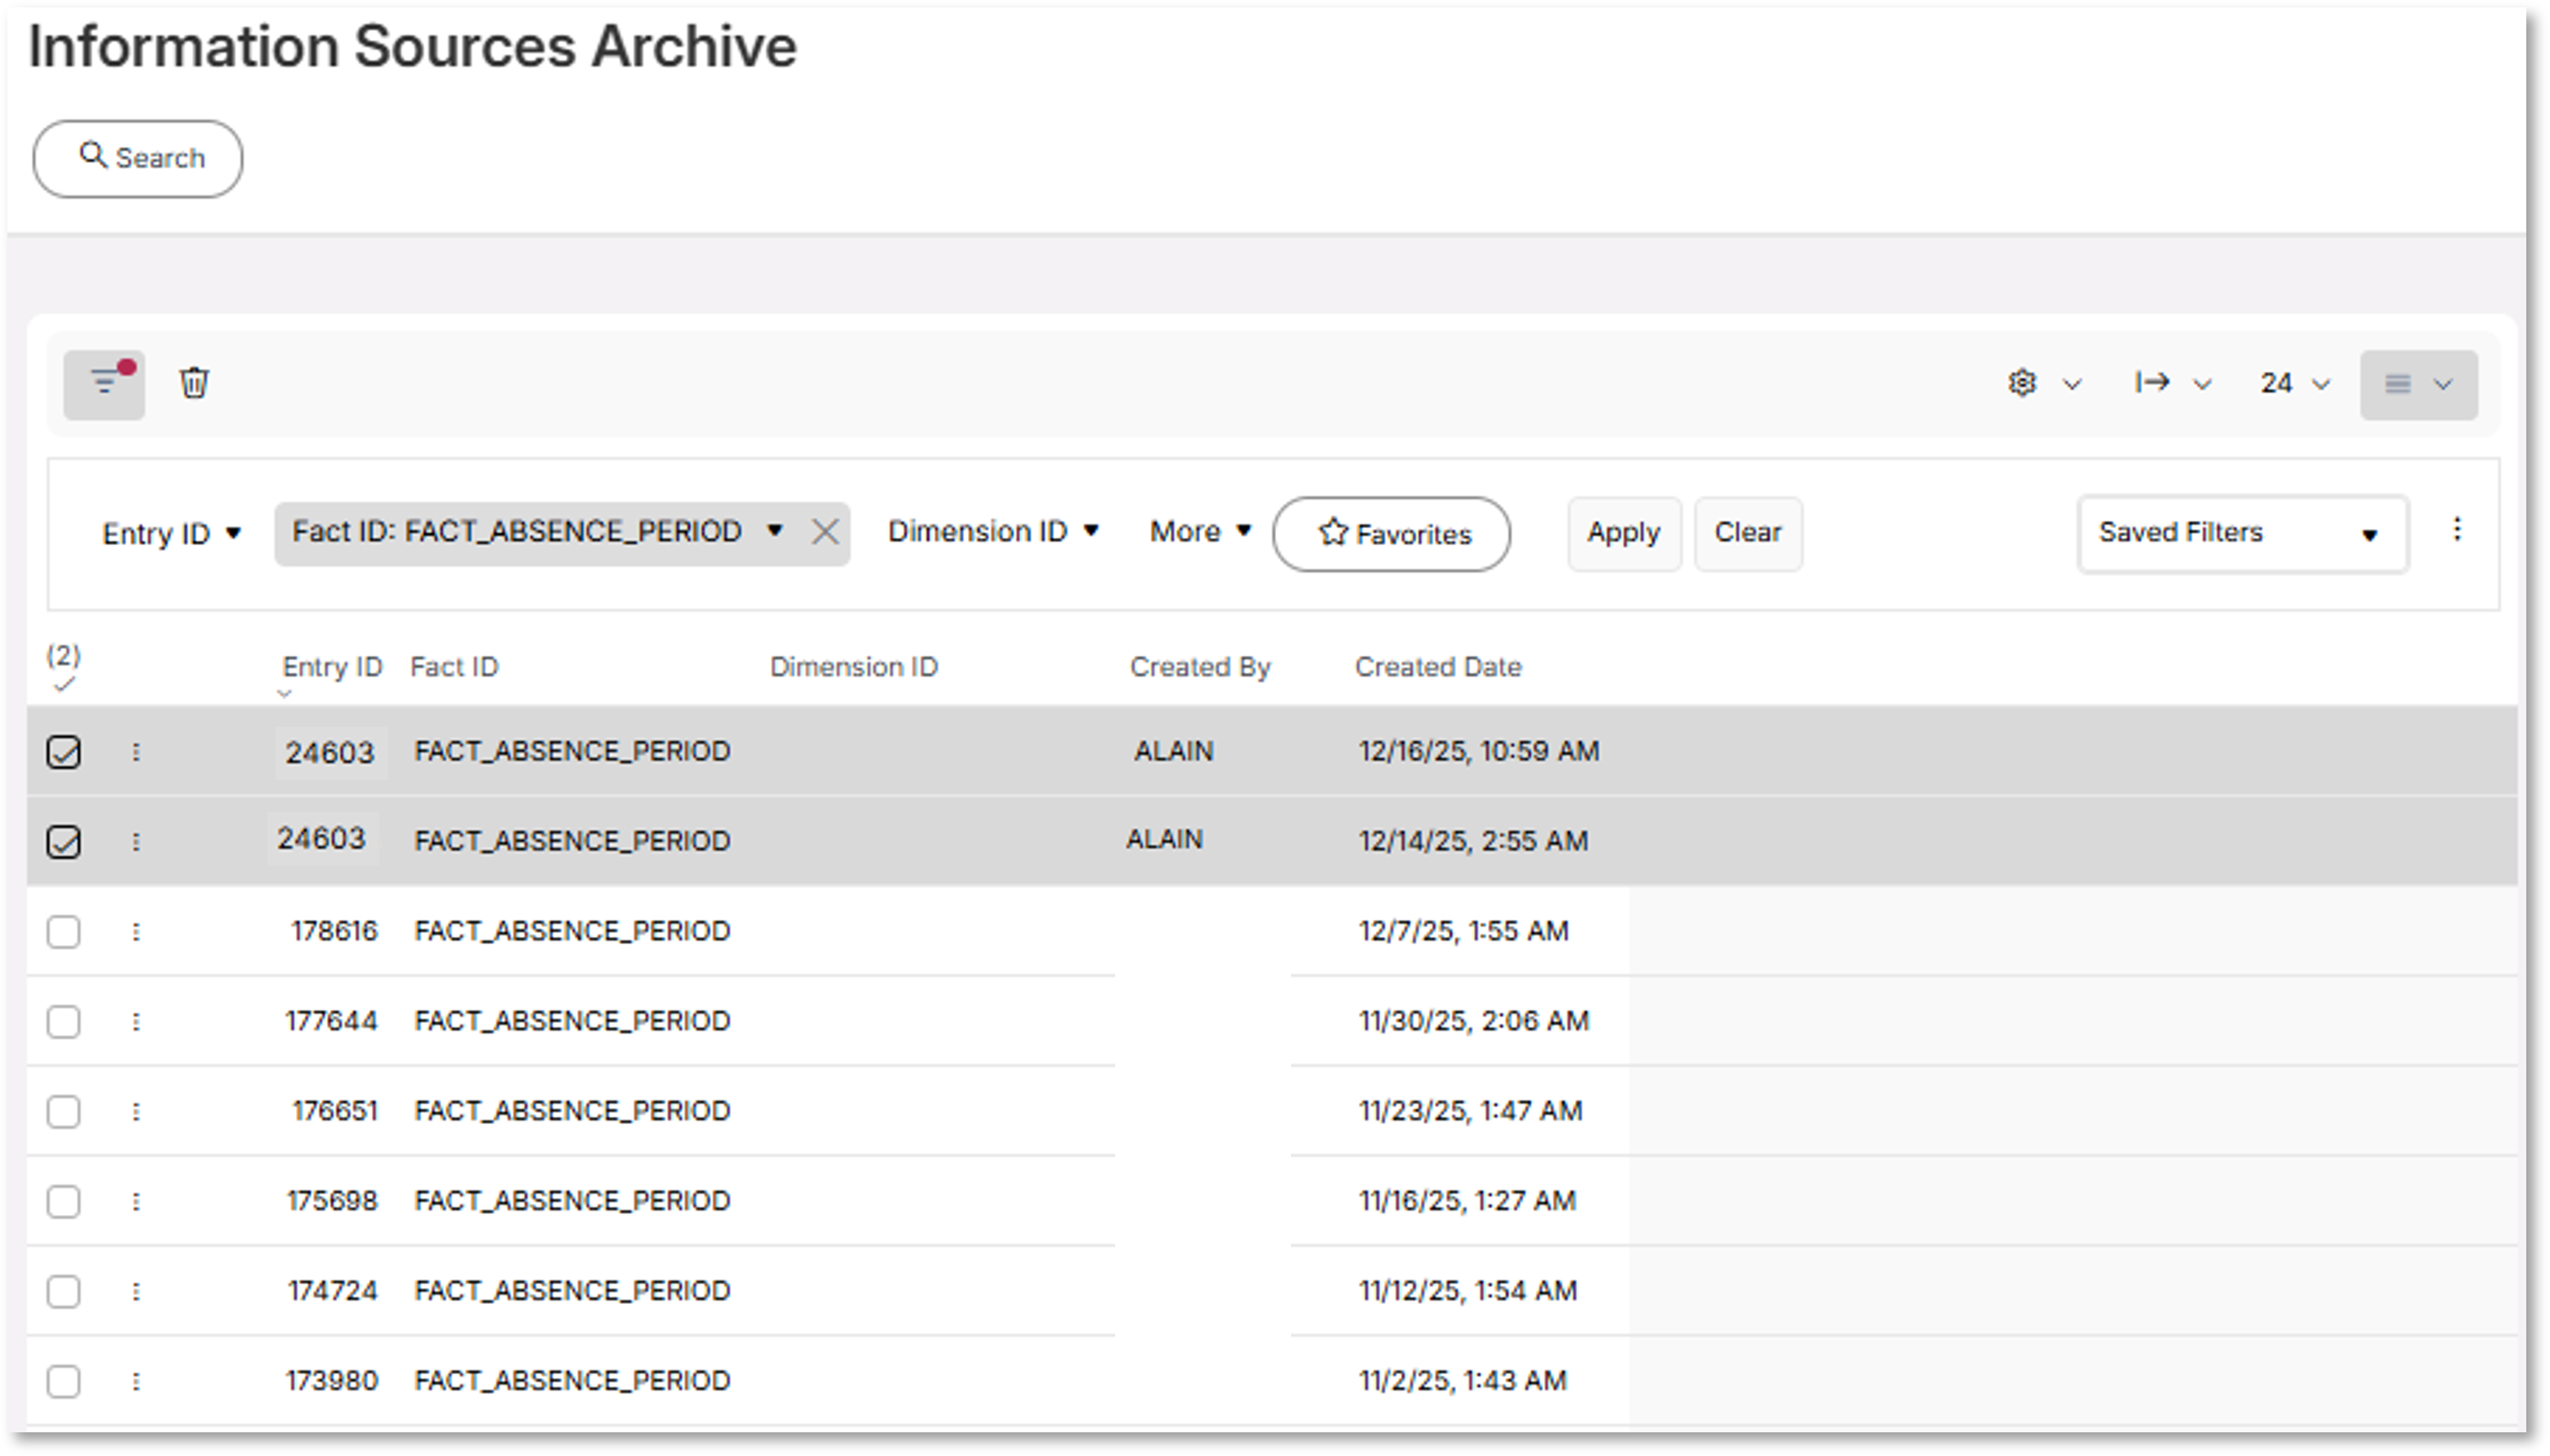Remove the Fact ID filter with X

[825, 532]
